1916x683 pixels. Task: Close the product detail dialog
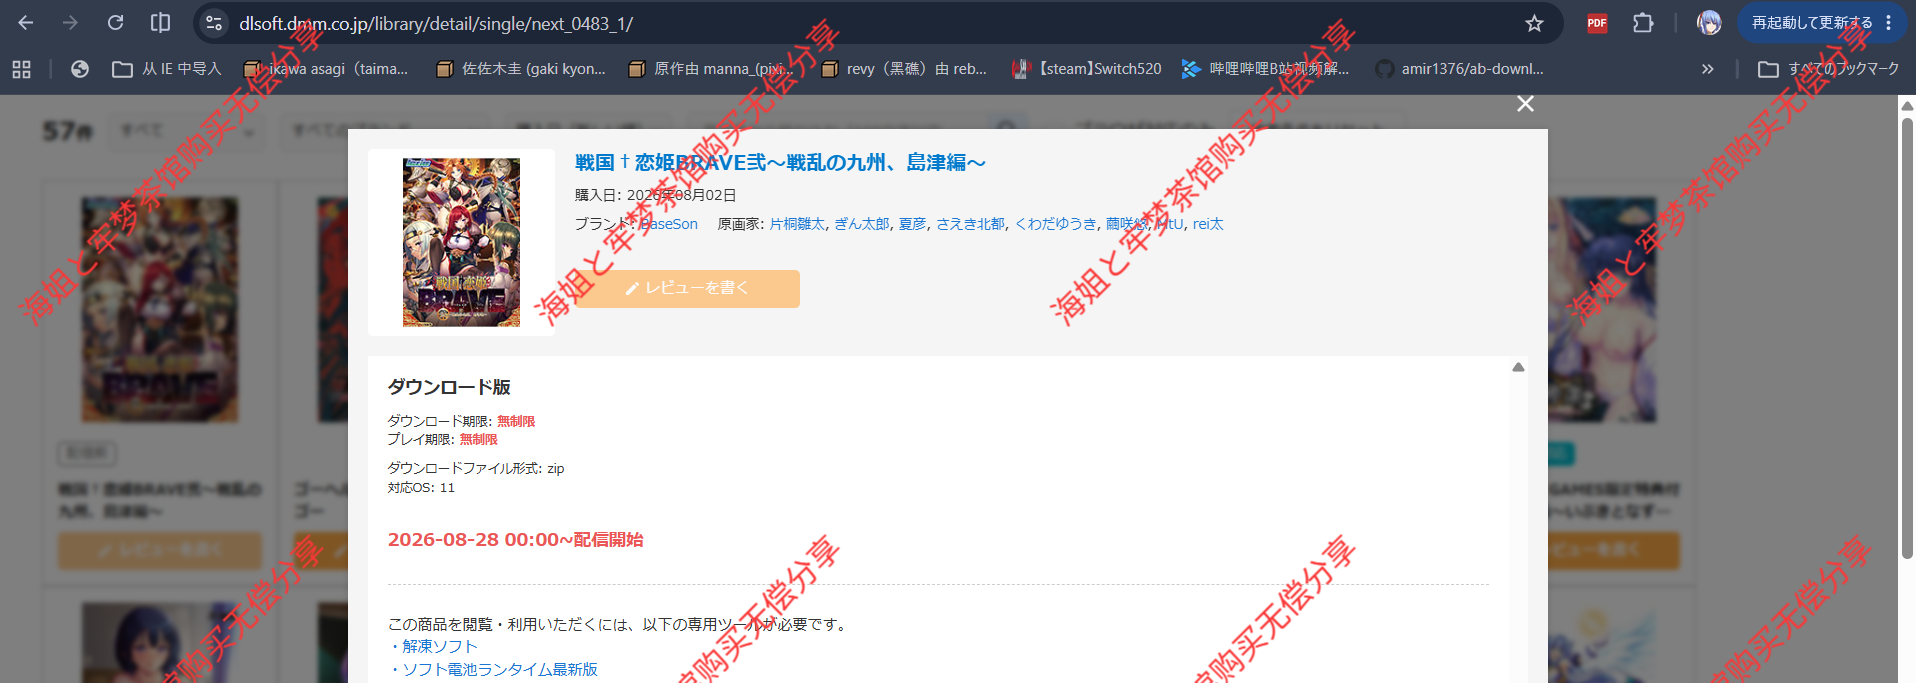pos(1525,104)
